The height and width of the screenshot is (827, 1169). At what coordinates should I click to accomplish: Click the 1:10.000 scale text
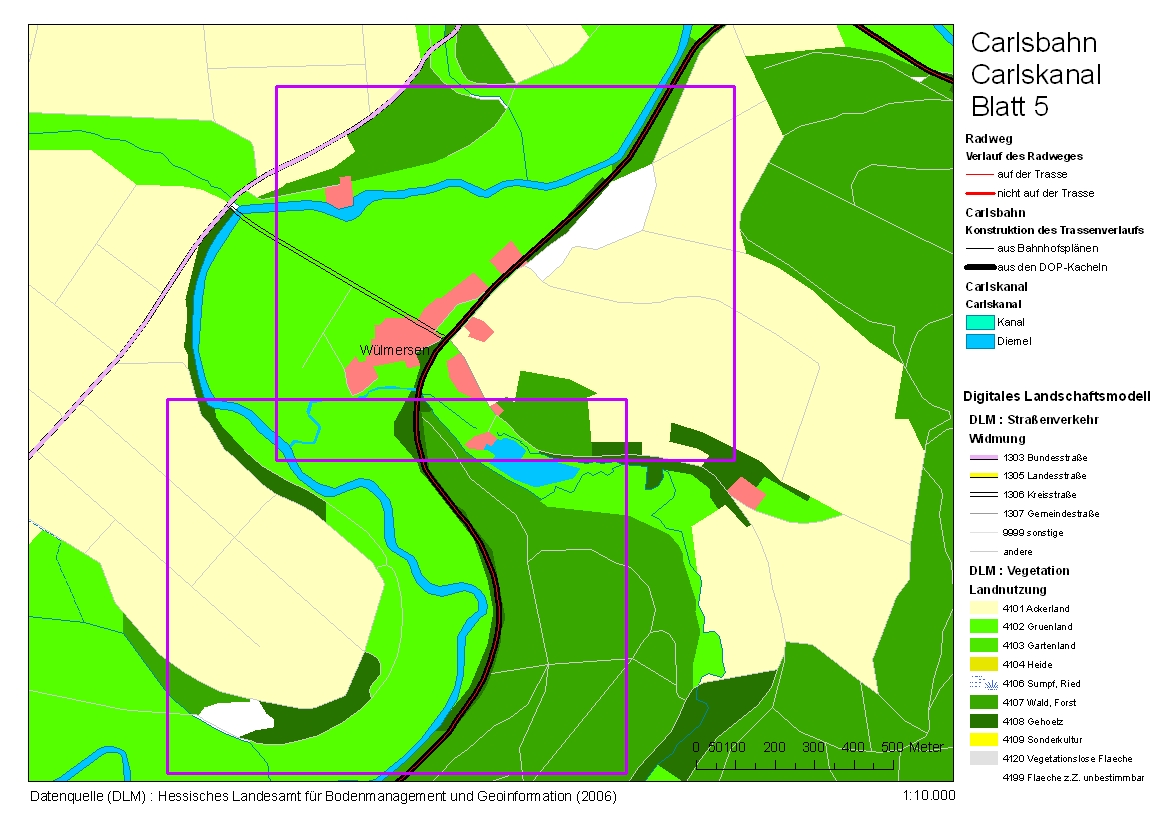(928, 796)
